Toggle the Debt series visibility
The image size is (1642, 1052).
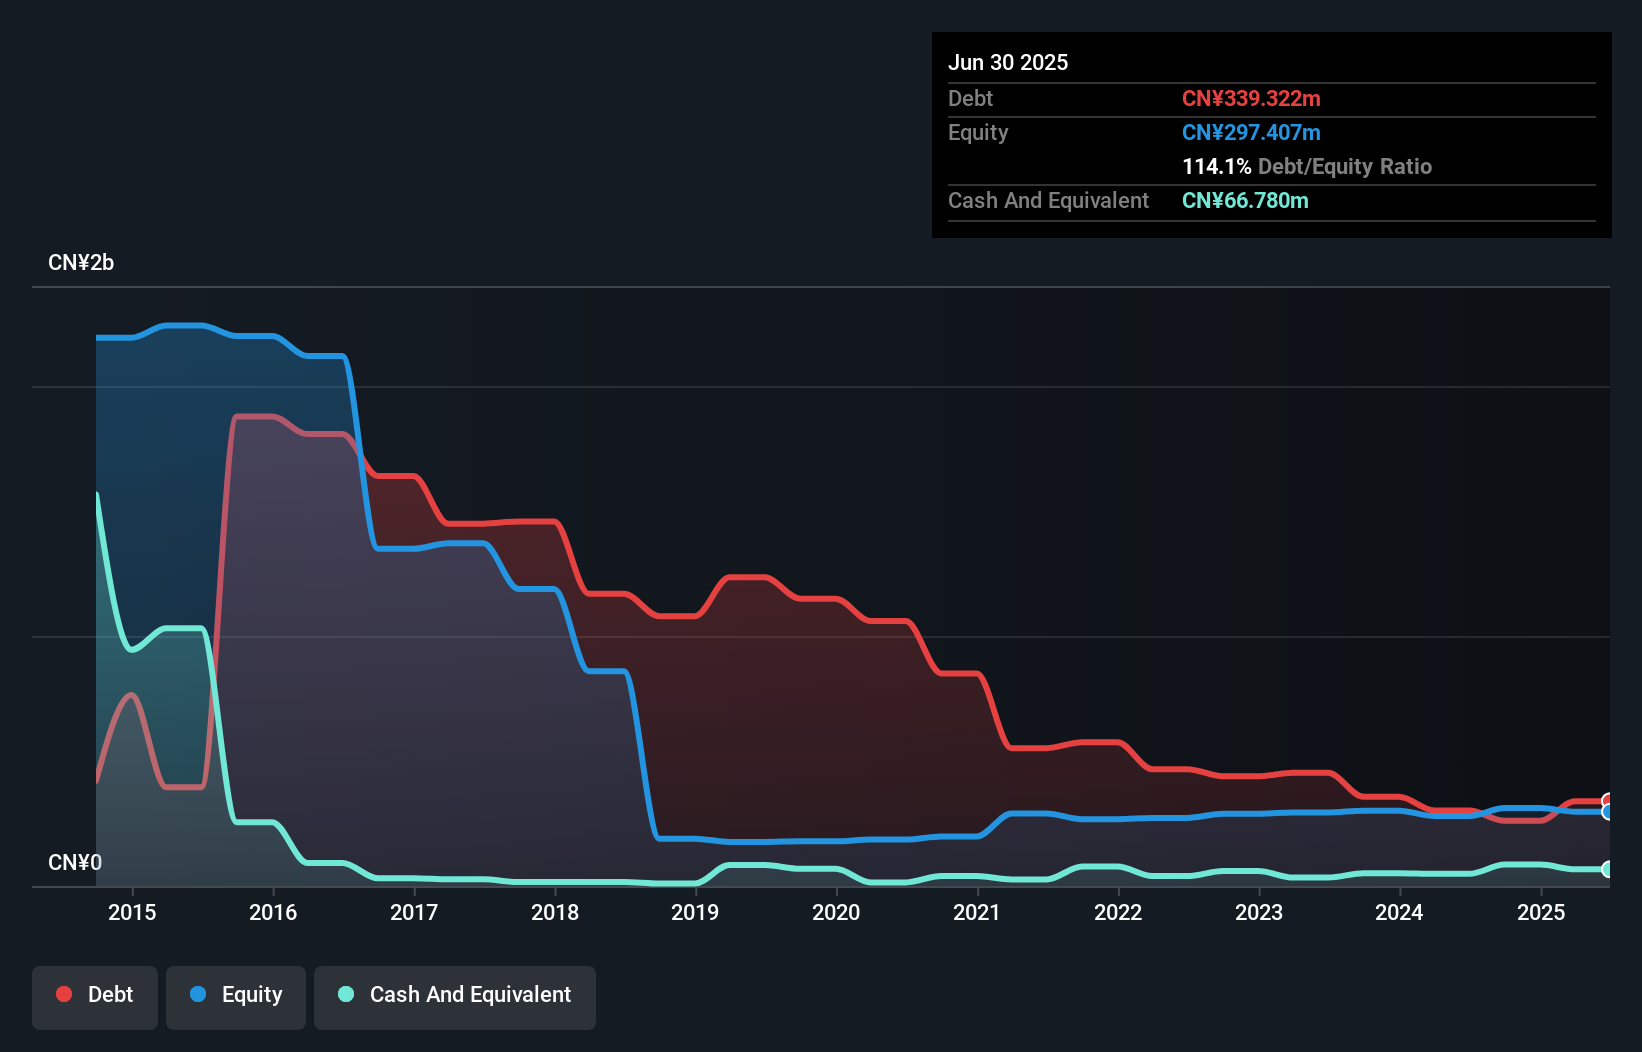tap(94, 994)
